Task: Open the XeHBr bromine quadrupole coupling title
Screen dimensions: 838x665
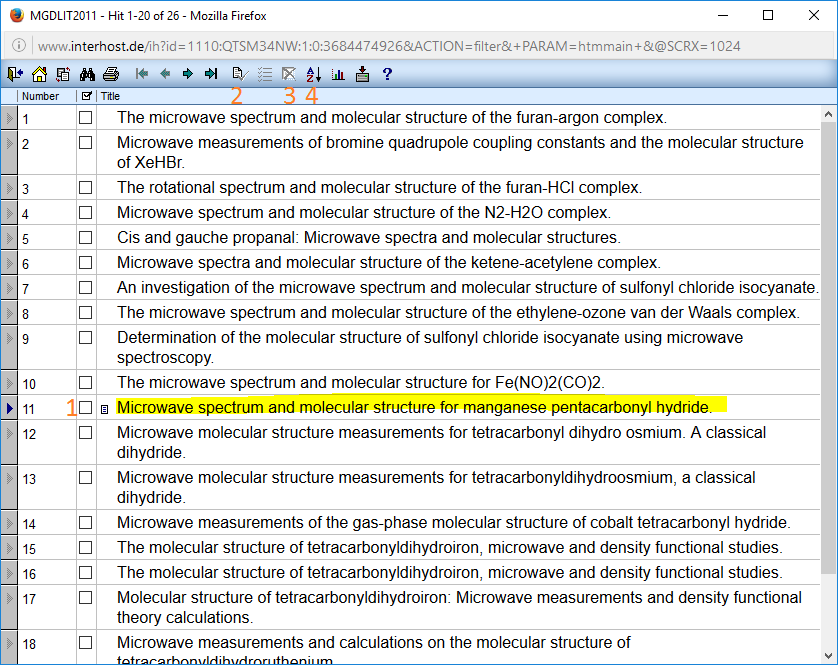Action: (x=460, y=152)
